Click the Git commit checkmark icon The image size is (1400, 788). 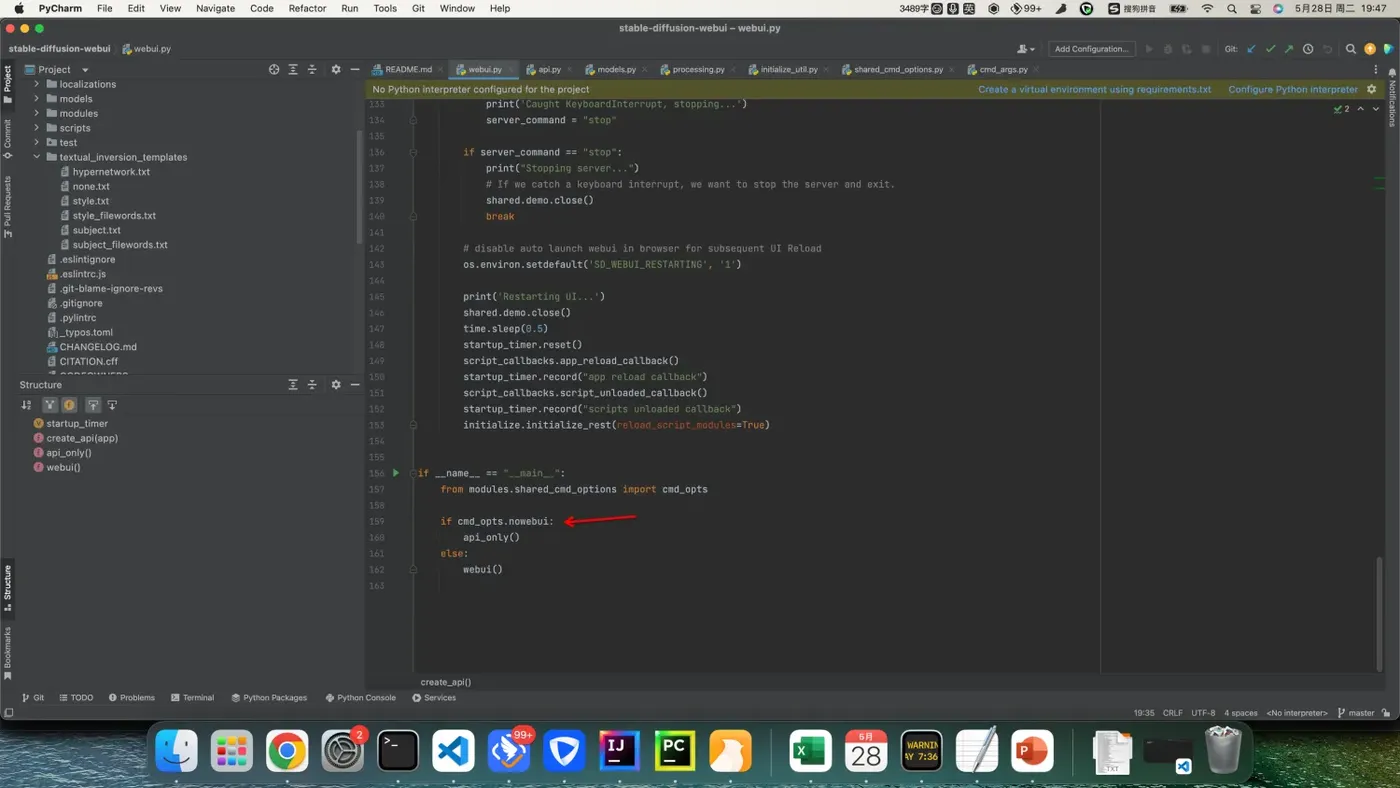1270,49
